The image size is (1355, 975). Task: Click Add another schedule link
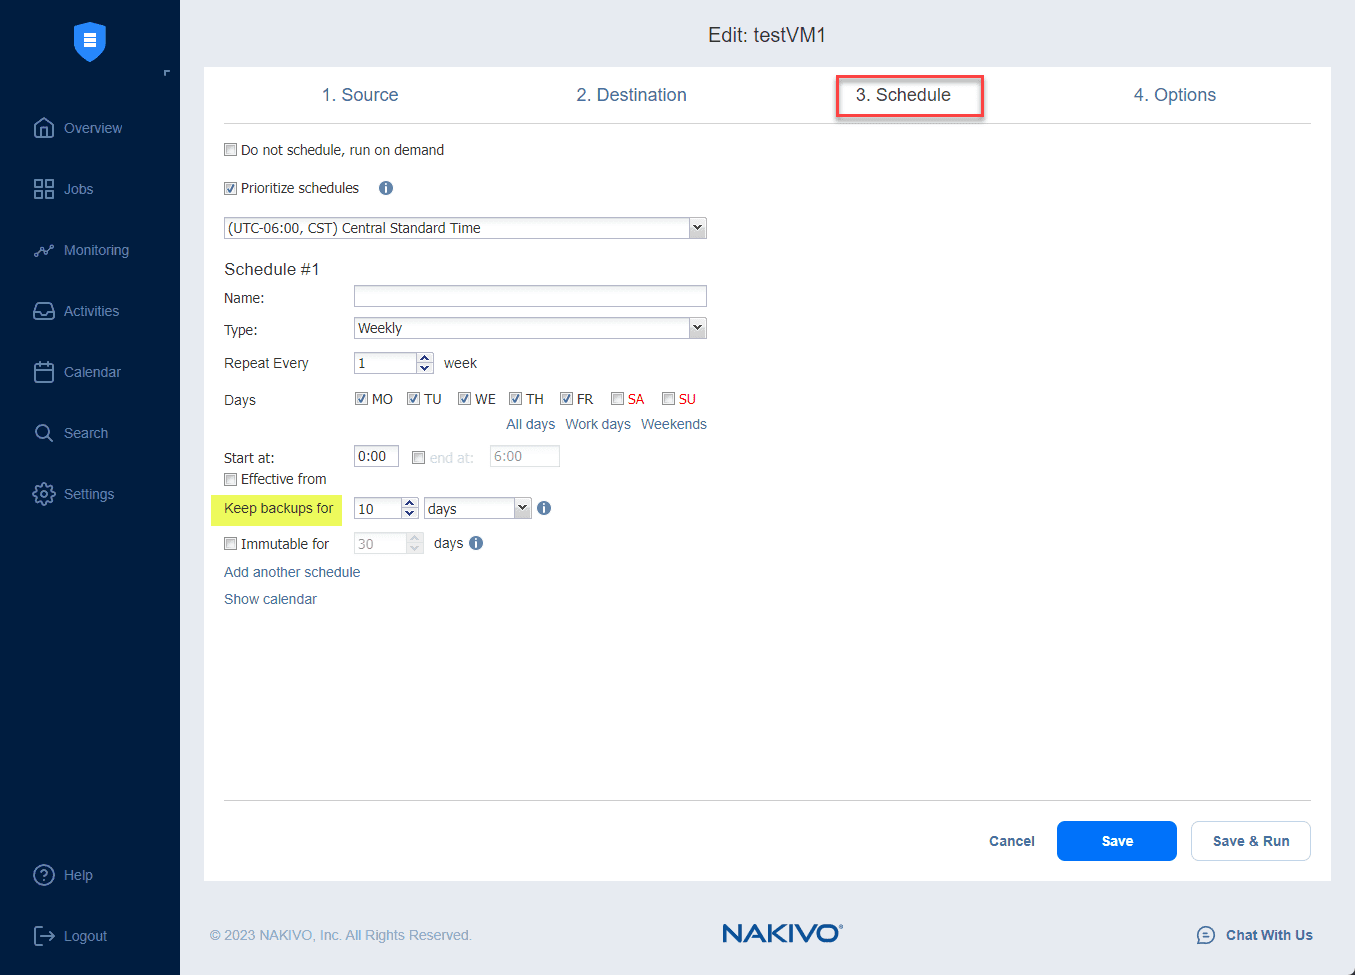pos(292,572)
